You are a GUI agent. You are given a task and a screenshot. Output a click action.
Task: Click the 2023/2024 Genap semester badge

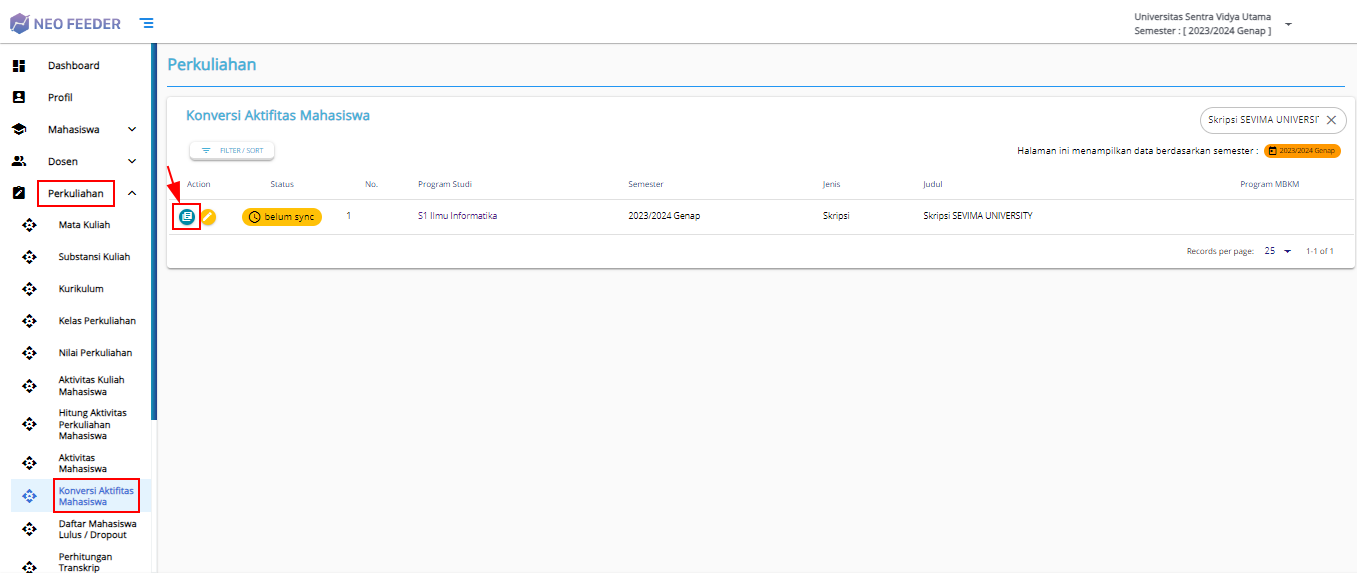pos(1302,151)
